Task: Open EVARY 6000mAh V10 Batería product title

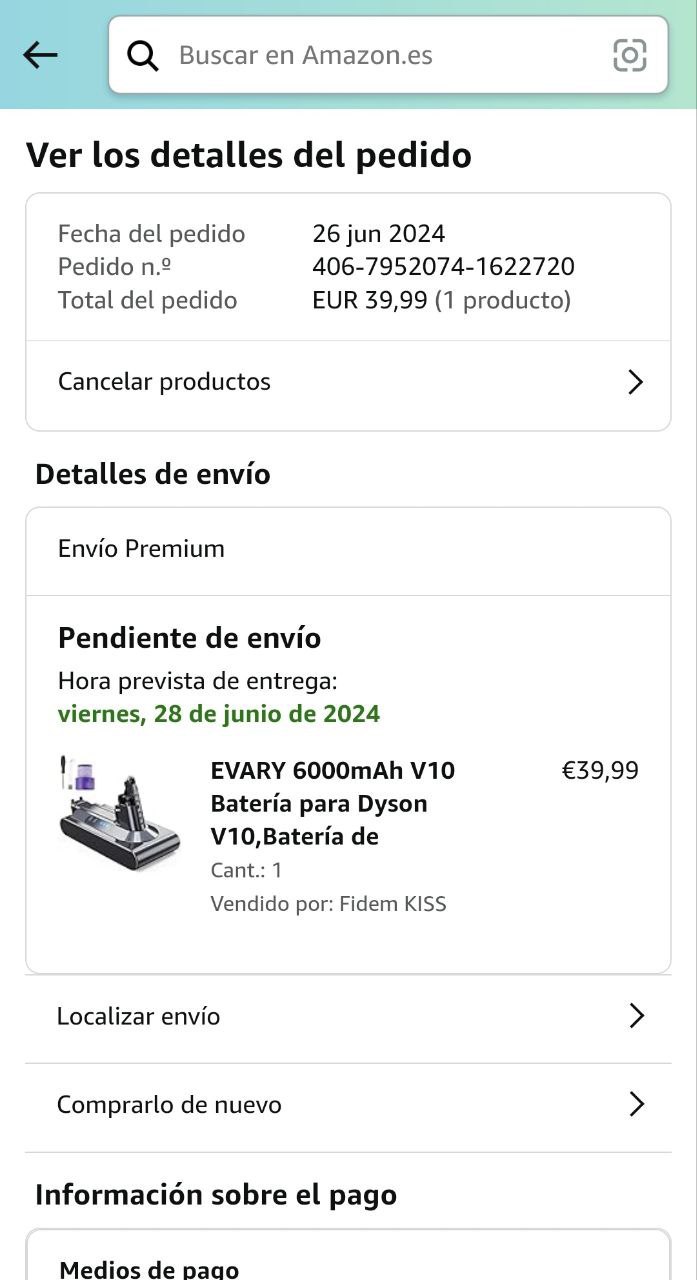Action: pyautogui.click(x=333, y=803)
